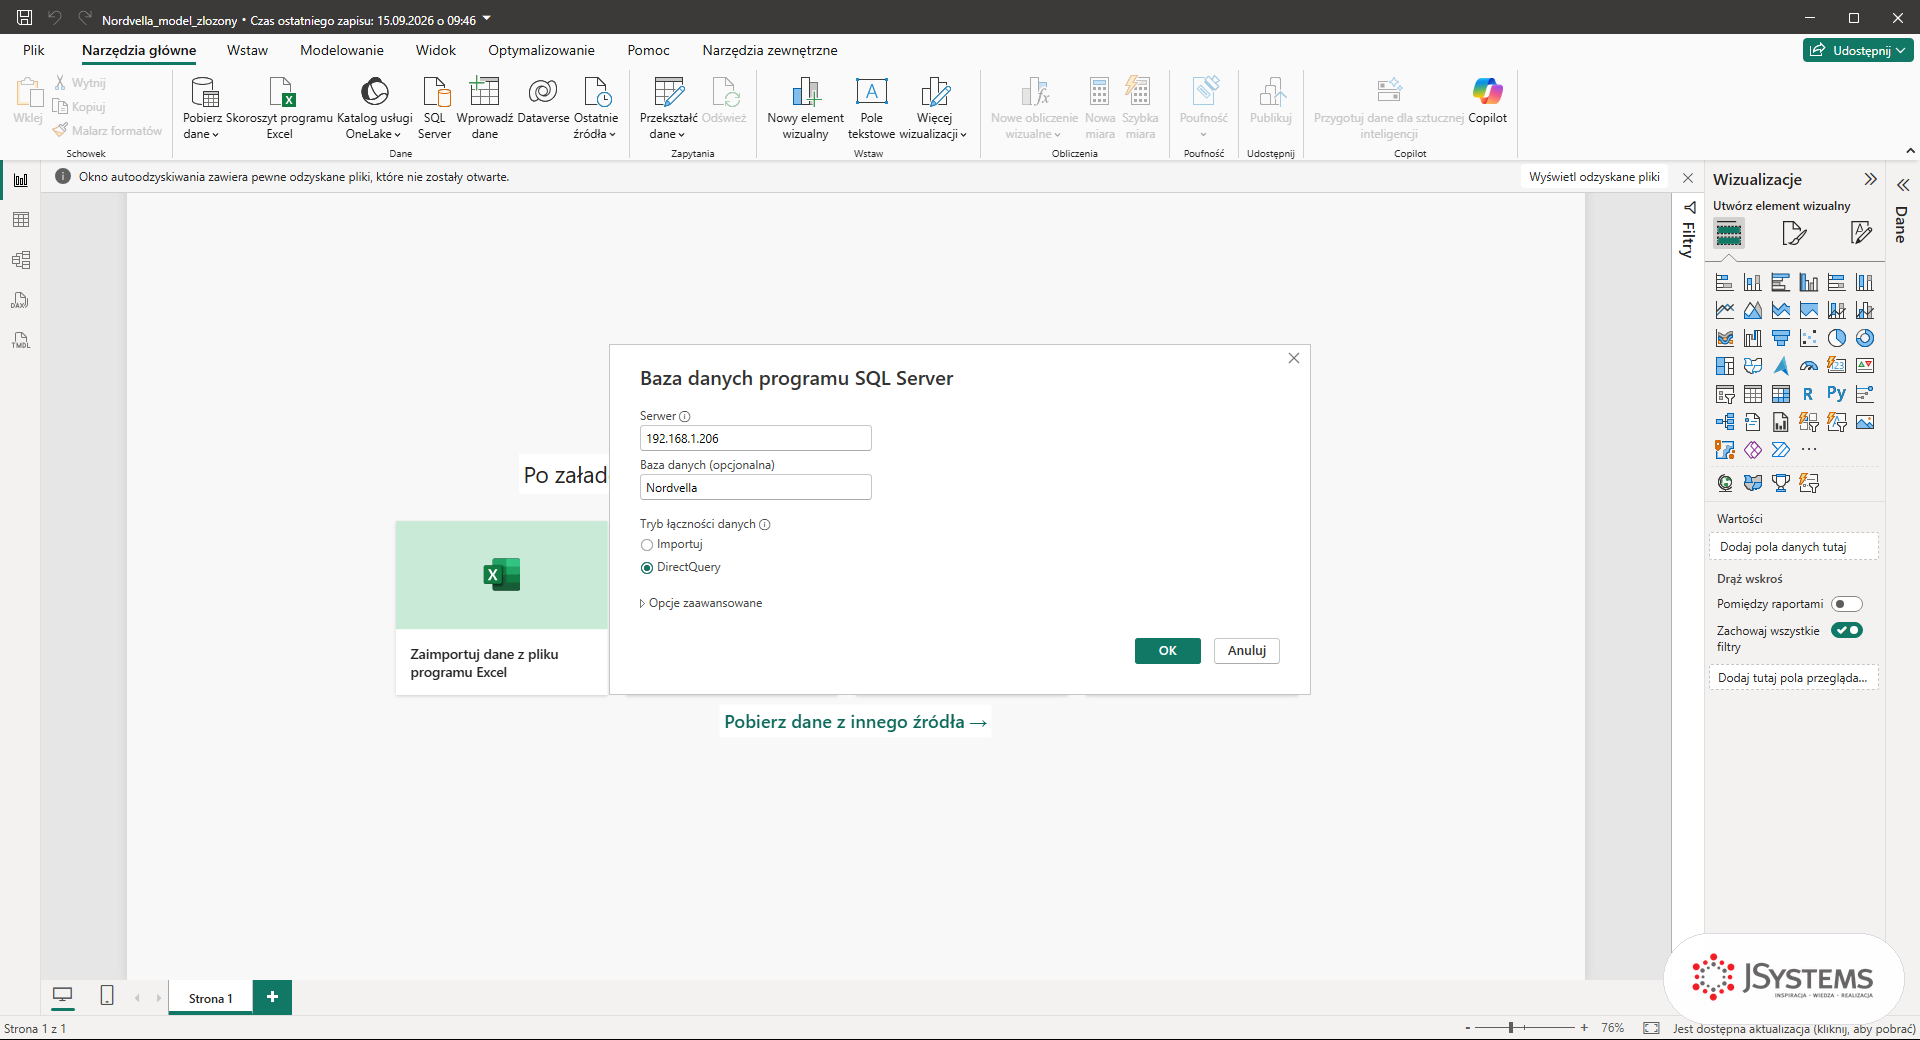Switch to the Widok ribbon tab

(436, 50)
